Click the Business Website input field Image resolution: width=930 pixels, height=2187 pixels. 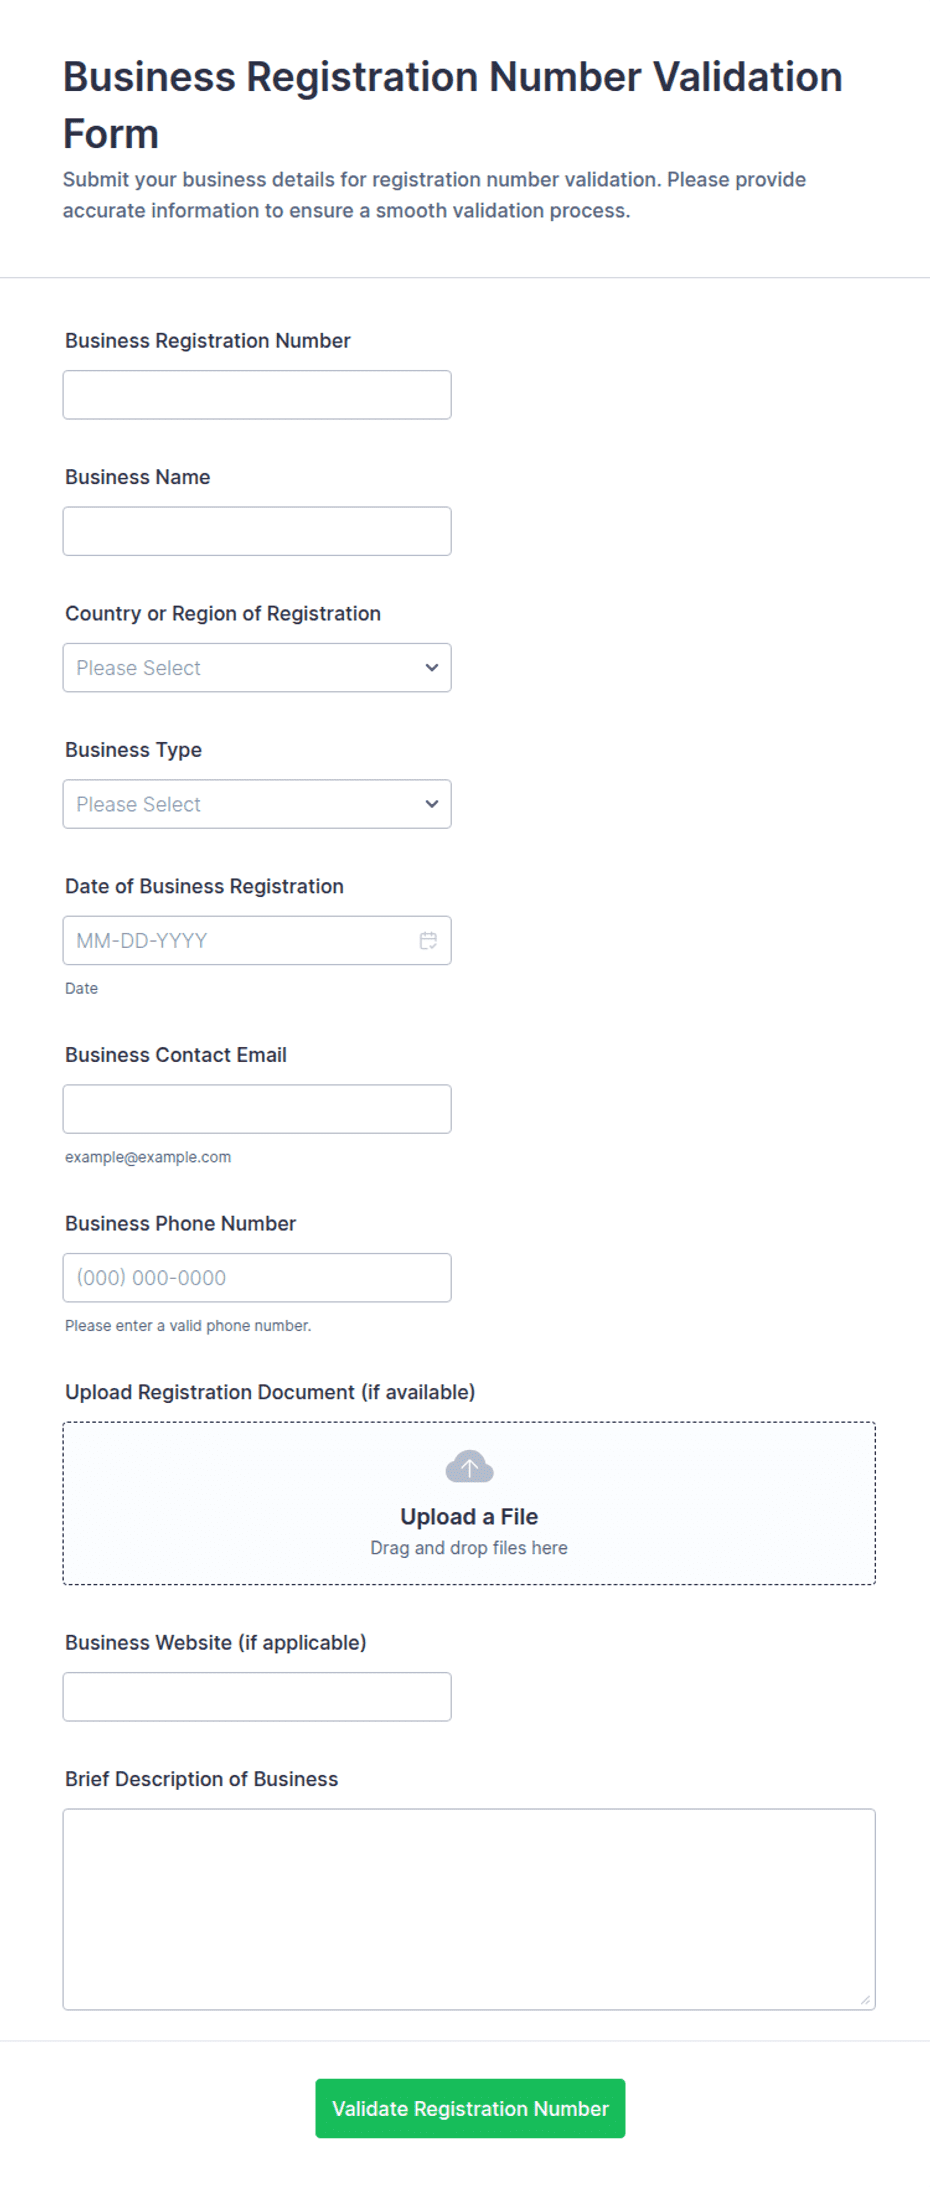coord(257,1697)
